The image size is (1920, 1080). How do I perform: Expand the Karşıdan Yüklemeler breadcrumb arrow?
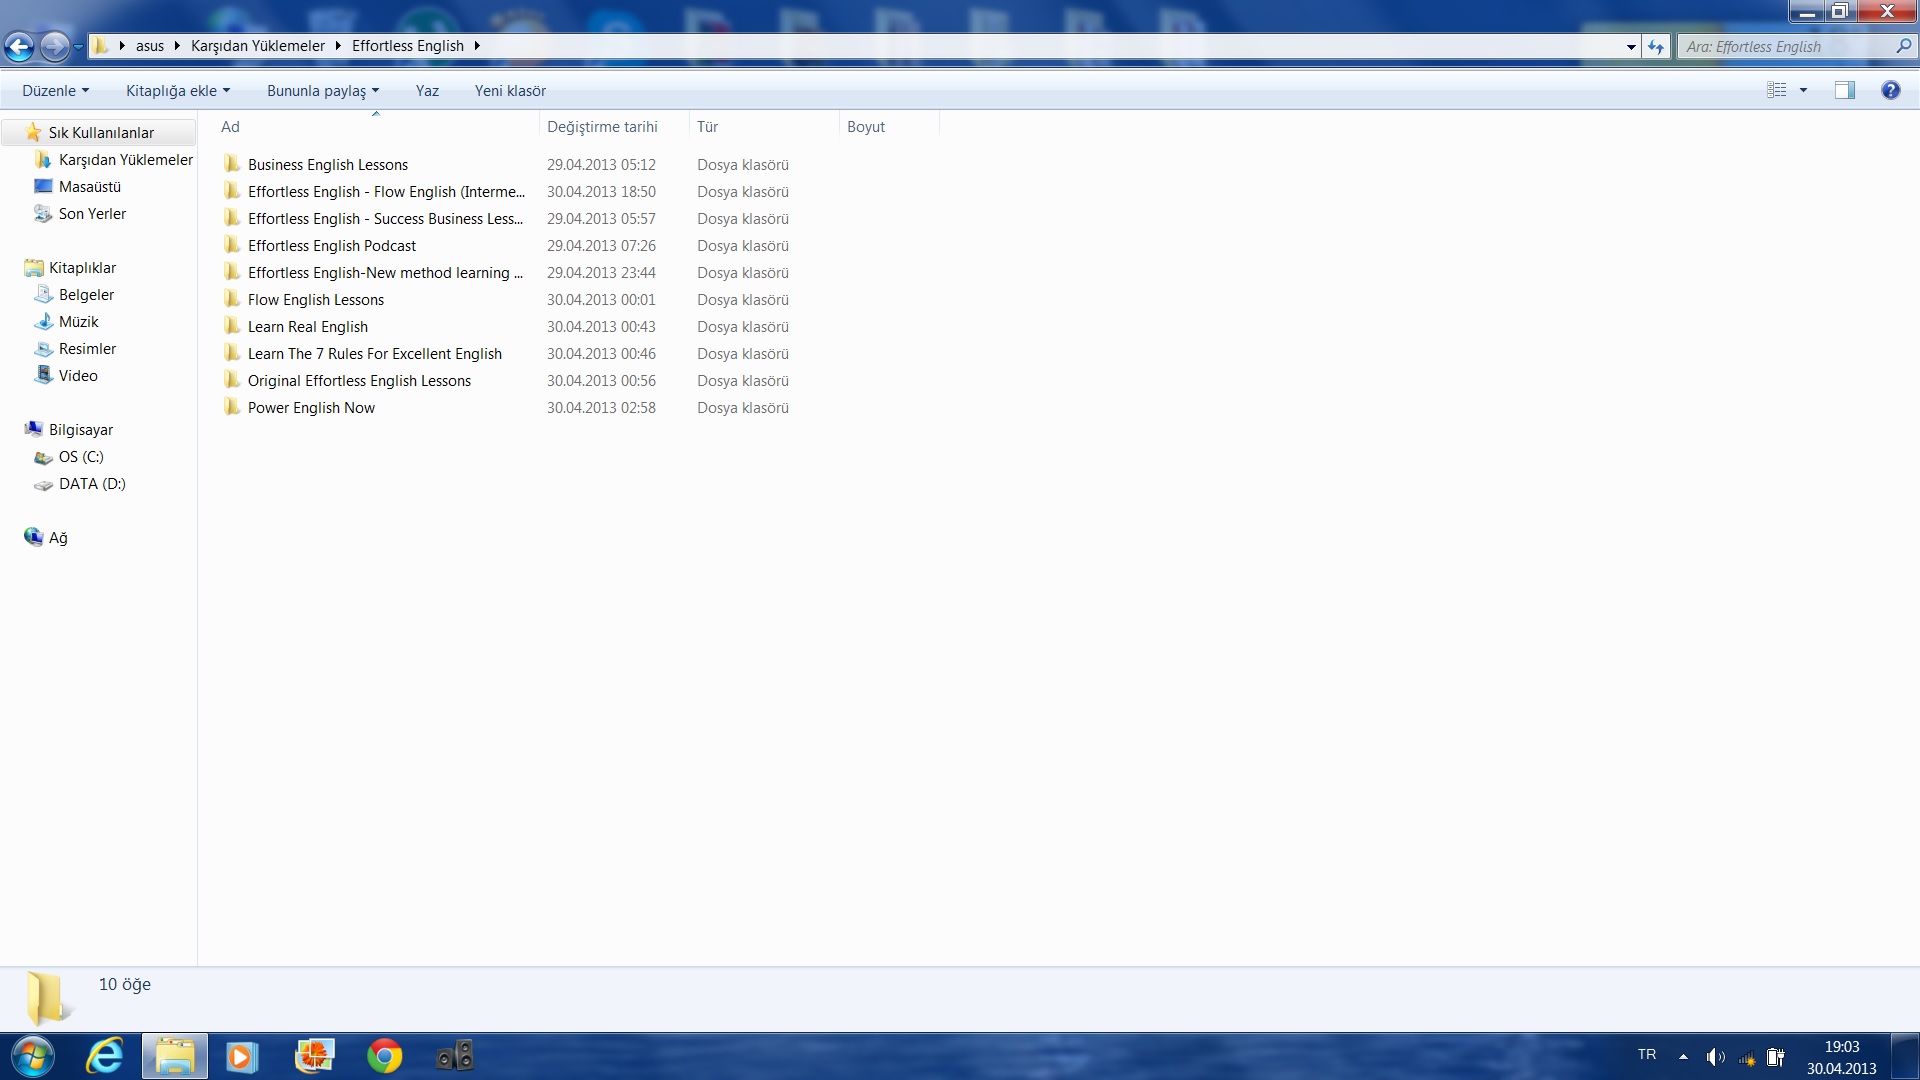[338, 46]
